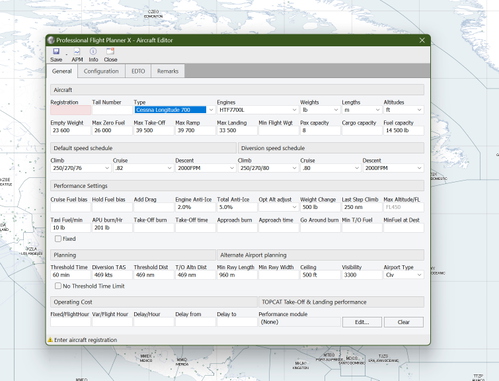This screenshot has height=381, width=499.
Task: Click the APU burn/Hr field
Action: click(x=112, y=228)
